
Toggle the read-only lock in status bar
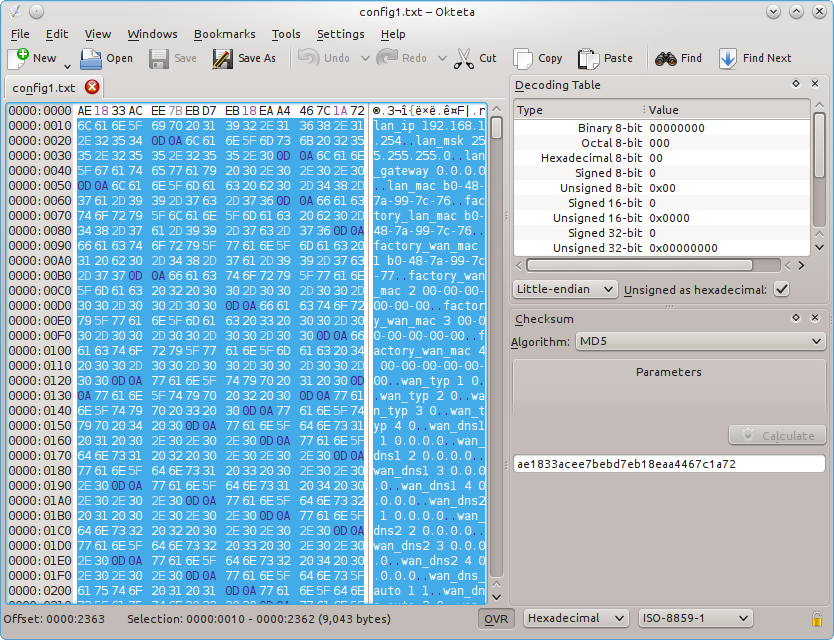click(x=817, y=619)
